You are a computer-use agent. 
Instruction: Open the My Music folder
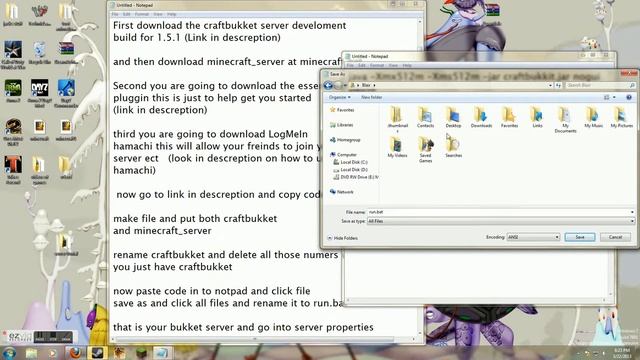(x=593, y=117)
